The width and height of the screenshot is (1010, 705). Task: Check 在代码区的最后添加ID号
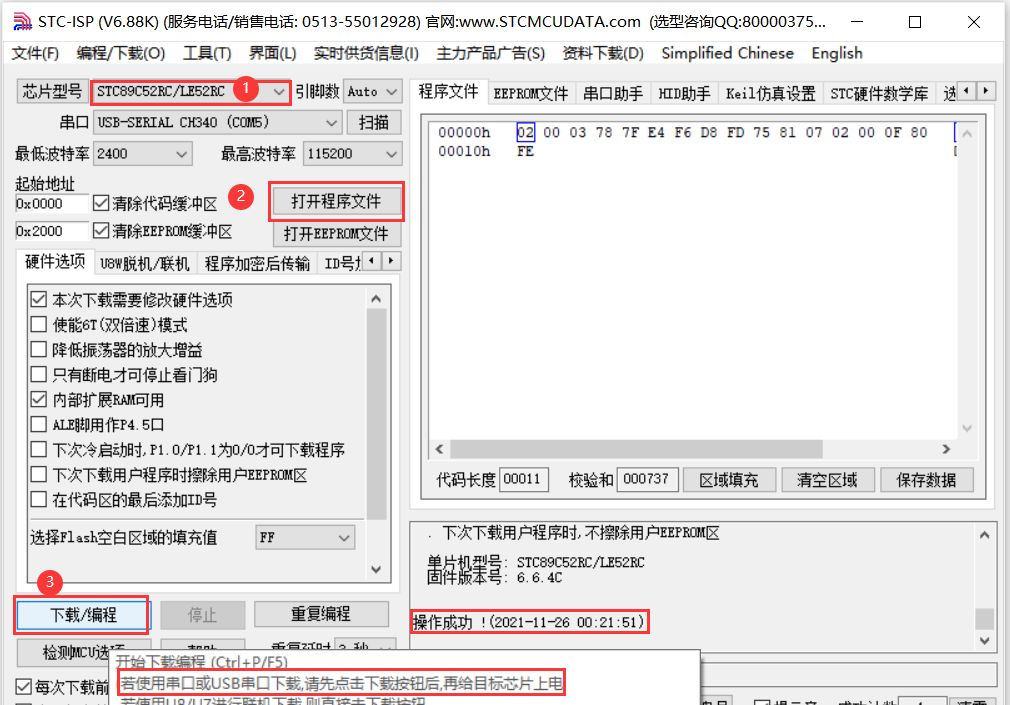click(39, 500)
